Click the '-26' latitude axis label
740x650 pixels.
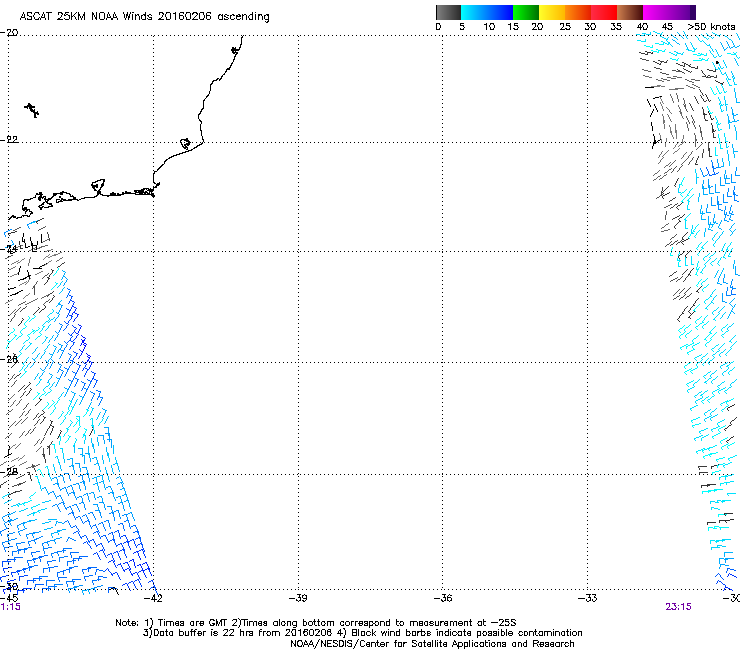(x=9, y=360)
